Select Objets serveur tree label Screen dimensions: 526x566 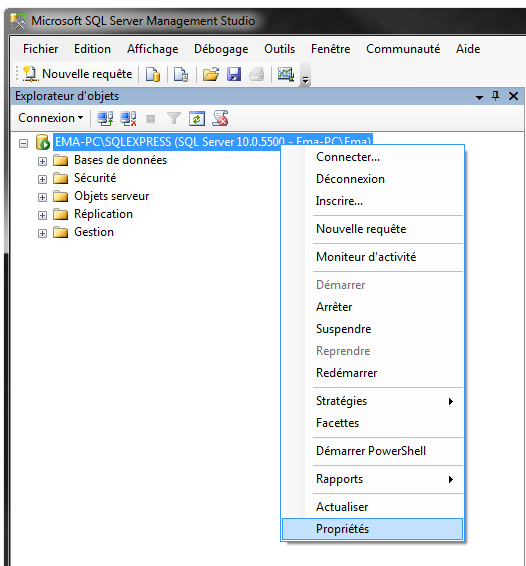pyautogui.click(x=112, y=196)
